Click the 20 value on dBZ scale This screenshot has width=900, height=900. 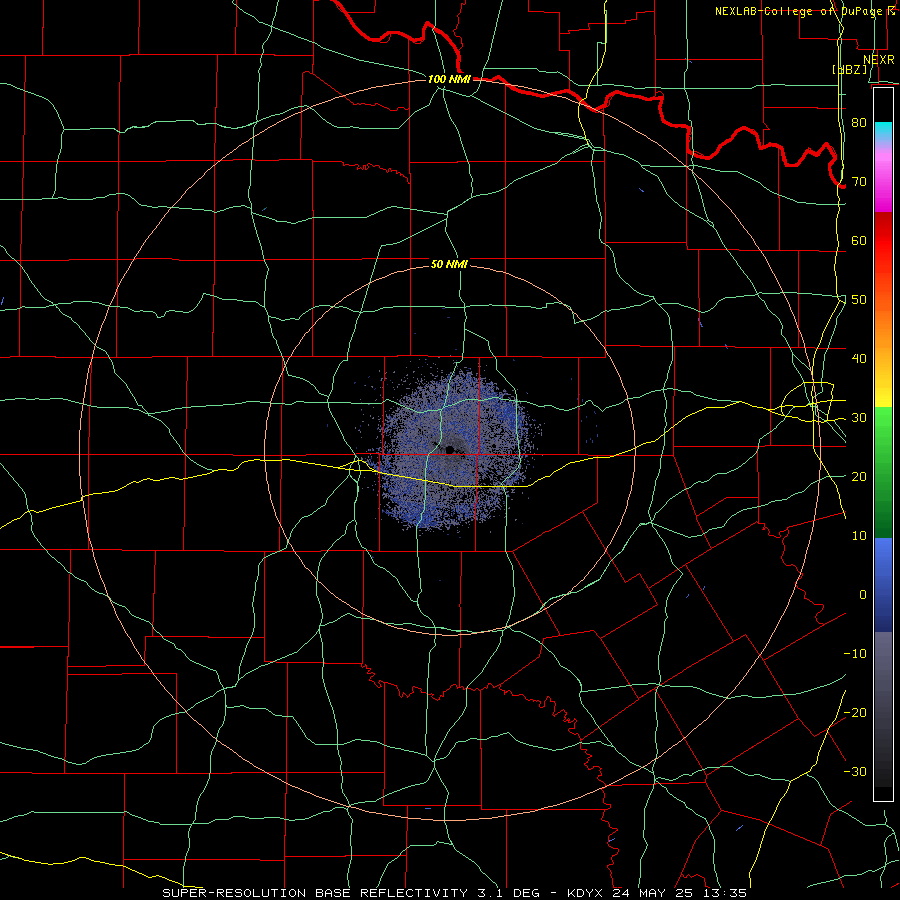click(859, 476)
